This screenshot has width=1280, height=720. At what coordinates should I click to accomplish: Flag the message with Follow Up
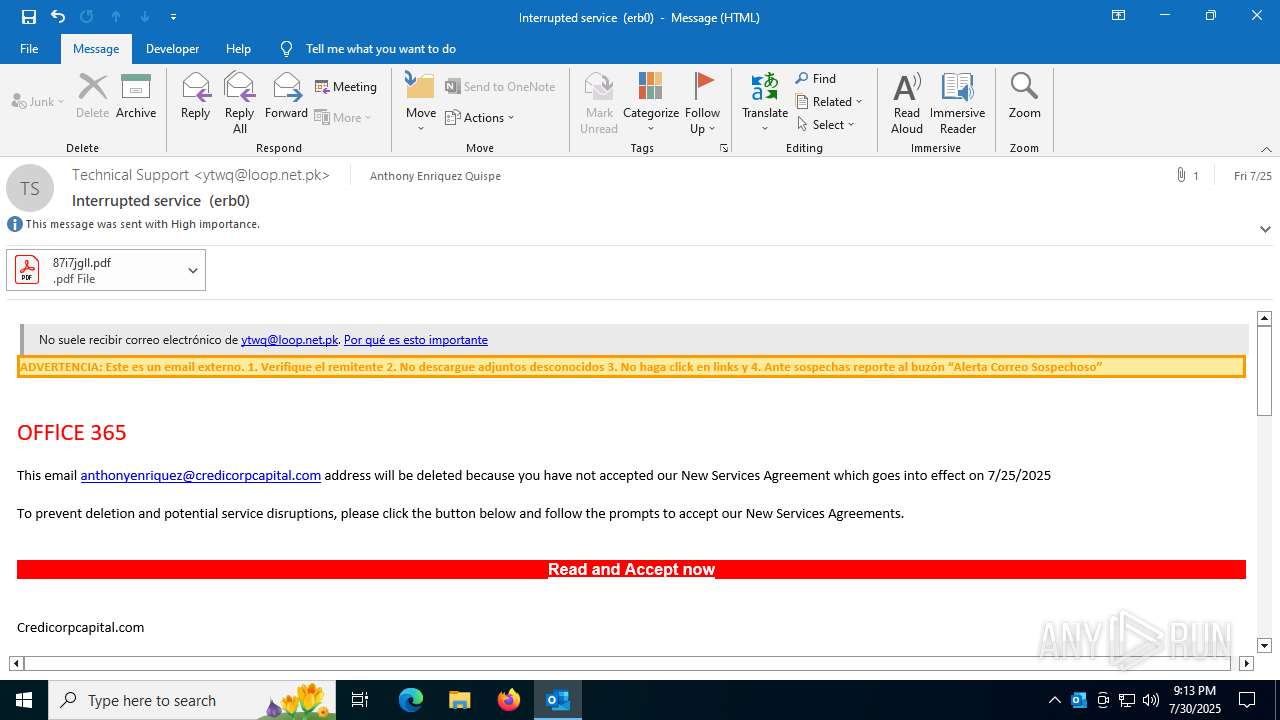(703, 102)
